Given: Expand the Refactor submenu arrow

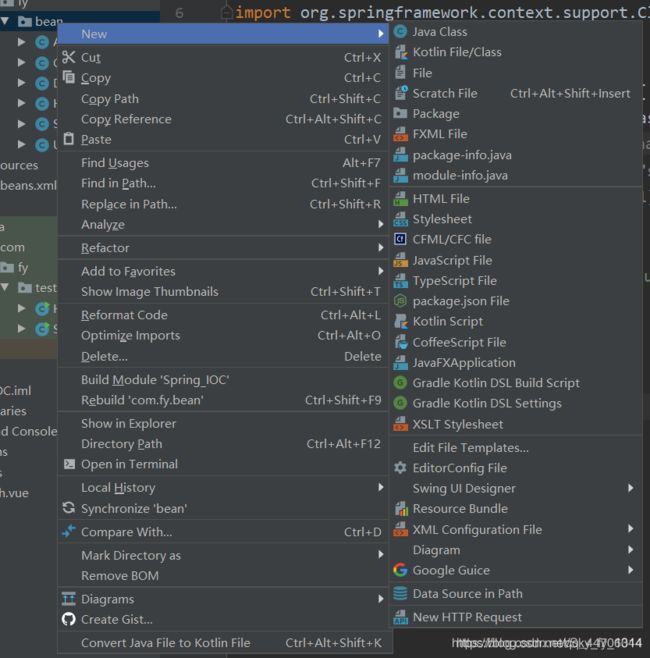Looking at the screenshot, I should [x=381, y=248].
